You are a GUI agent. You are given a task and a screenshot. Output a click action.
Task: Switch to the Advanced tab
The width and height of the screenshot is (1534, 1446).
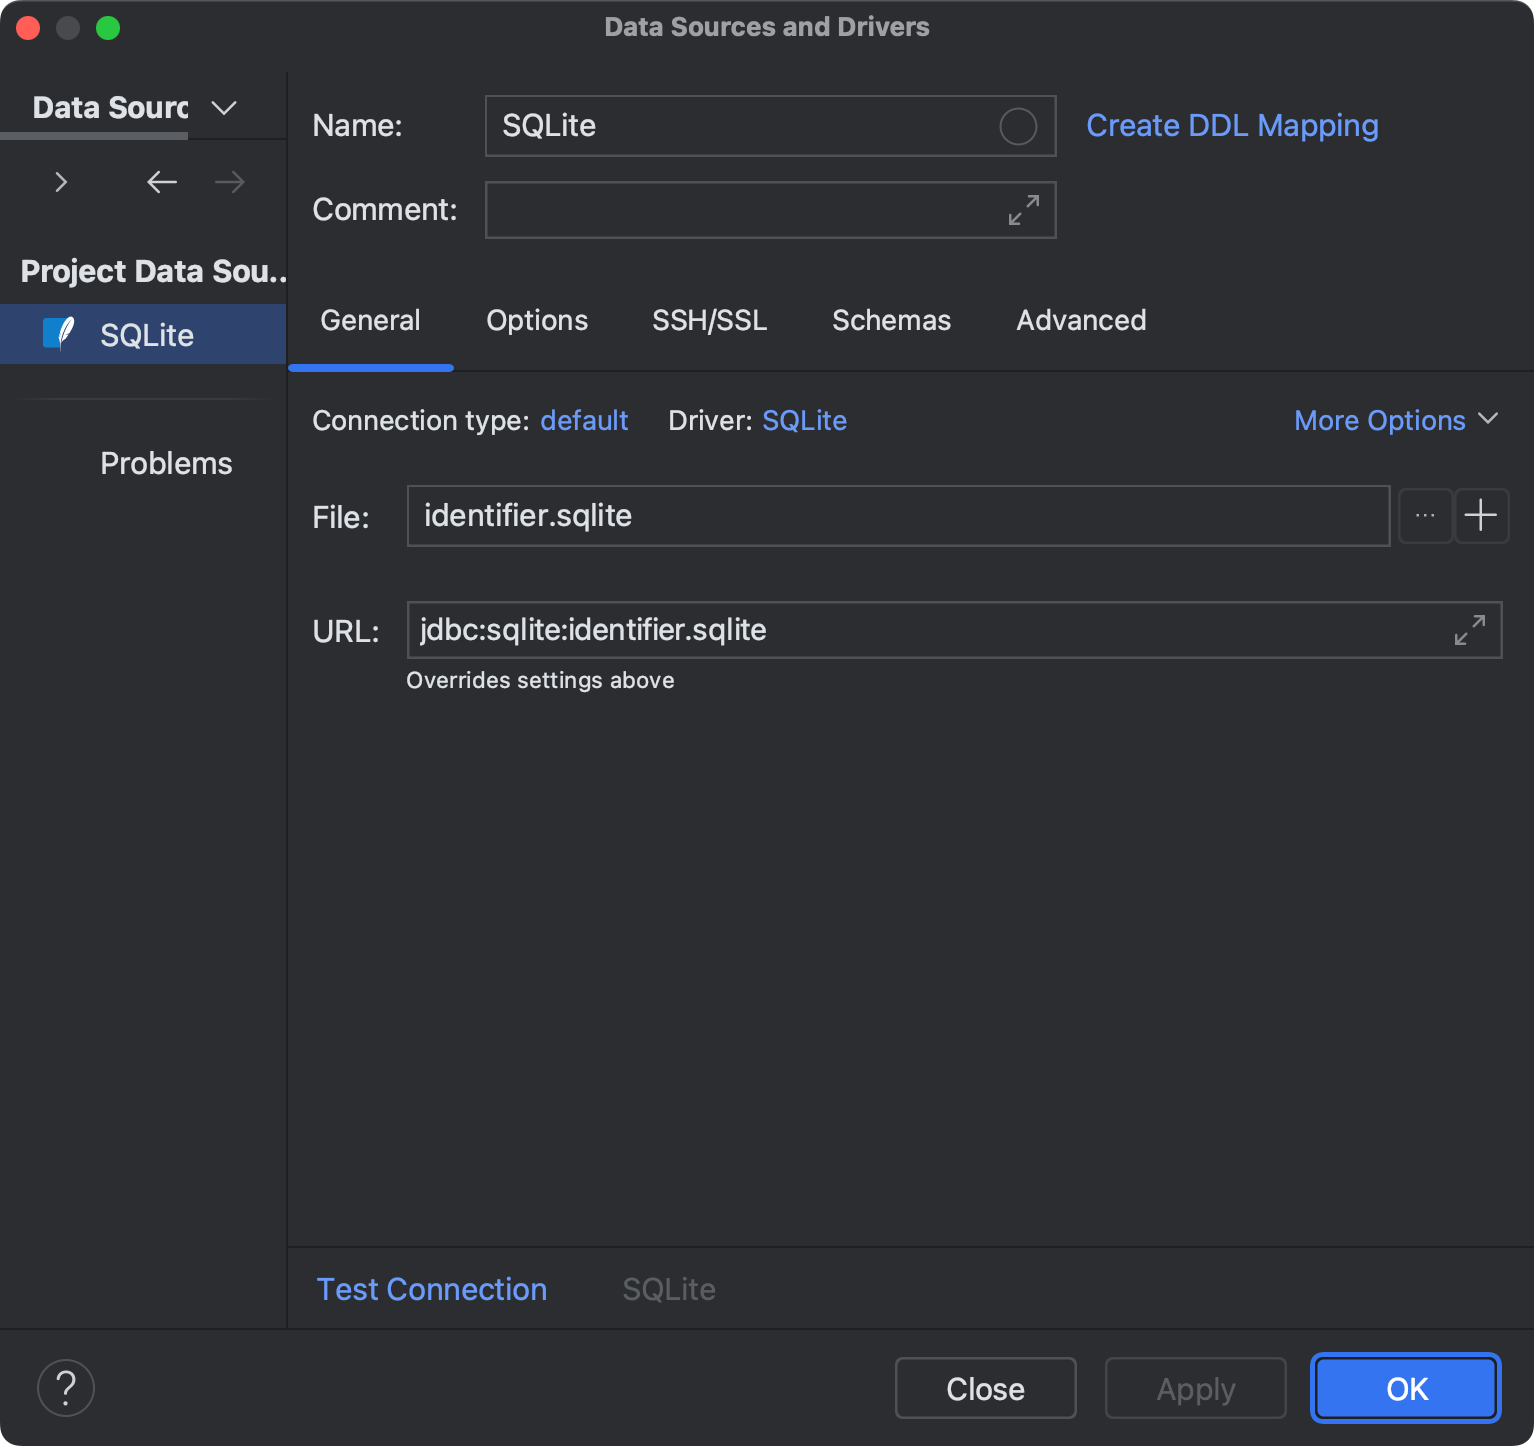[1081, 320]
